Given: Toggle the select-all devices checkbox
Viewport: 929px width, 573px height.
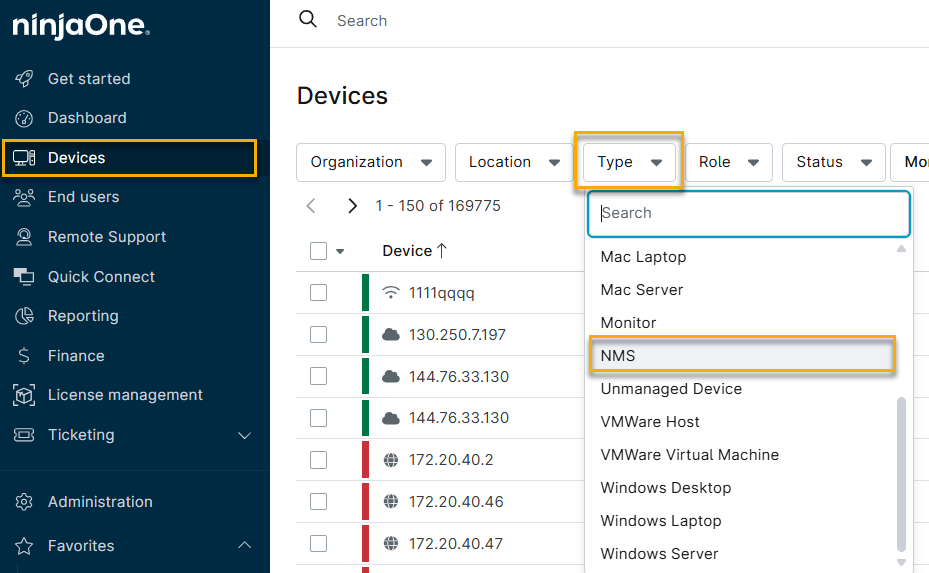Looking at the screenshot, I should pyautogui.click(x=318, y=251).
